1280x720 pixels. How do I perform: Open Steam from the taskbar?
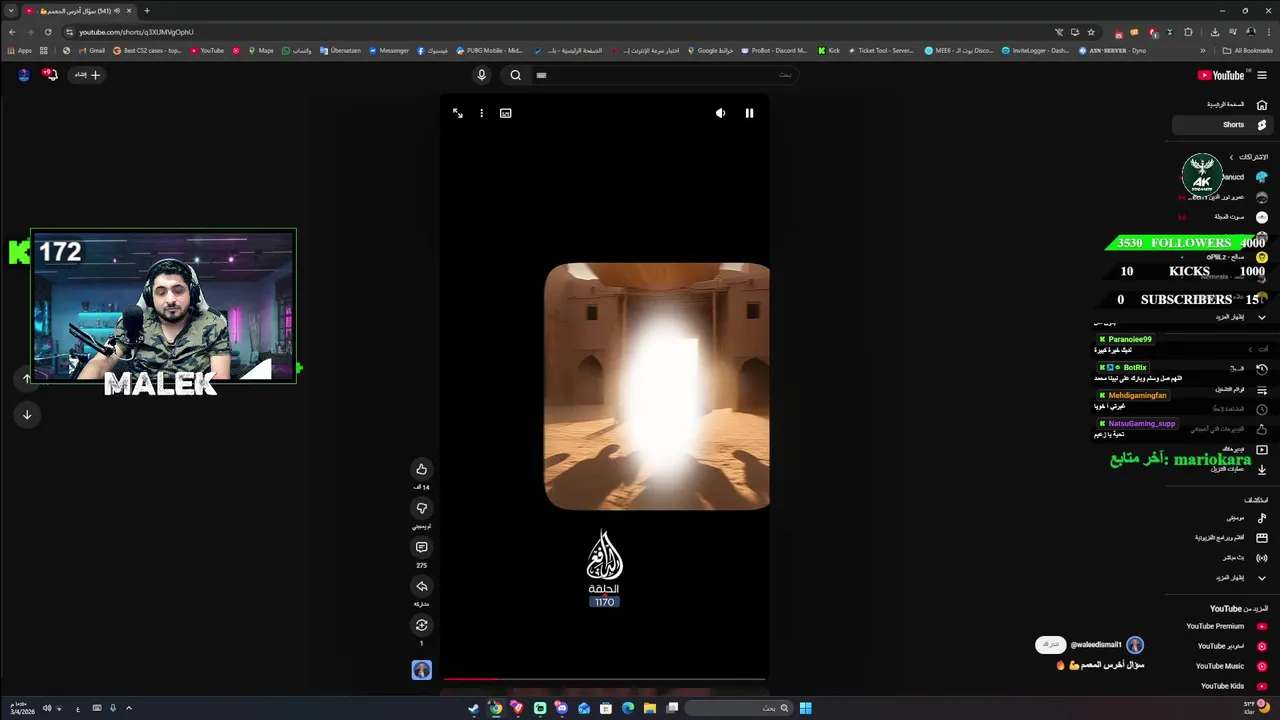474,708
